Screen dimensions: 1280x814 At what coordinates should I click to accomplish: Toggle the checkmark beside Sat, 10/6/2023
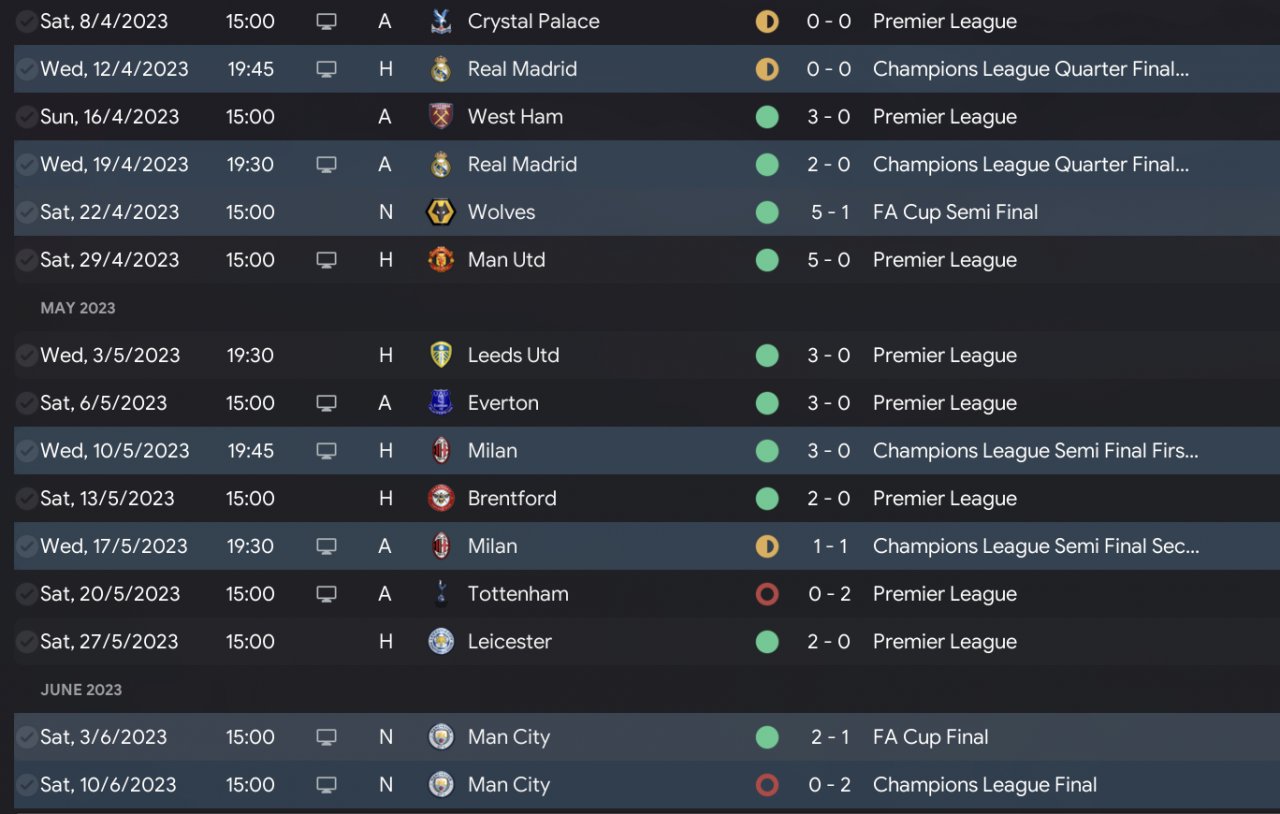point(26,785)
